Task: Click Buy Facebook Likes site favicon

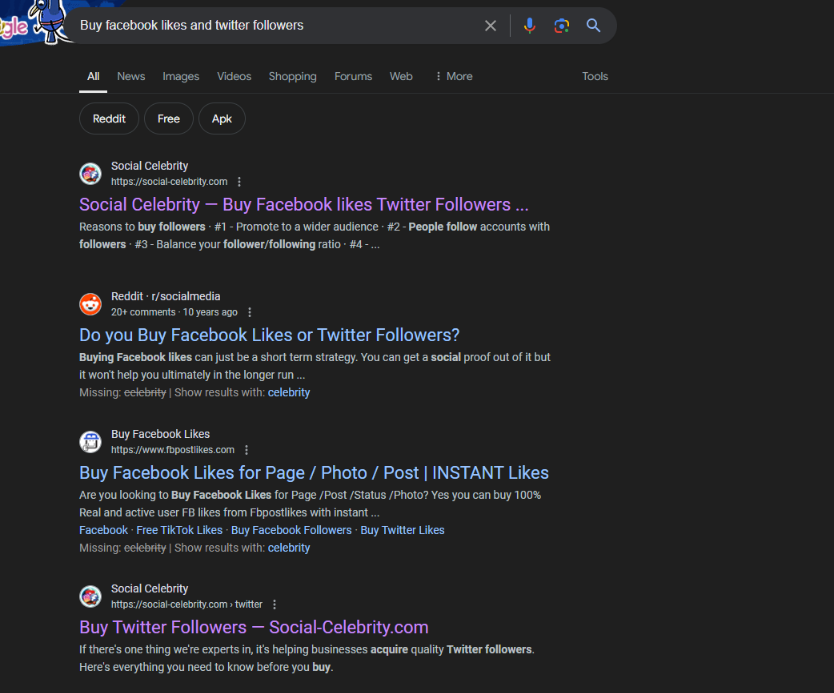Action: coord(90,442)
